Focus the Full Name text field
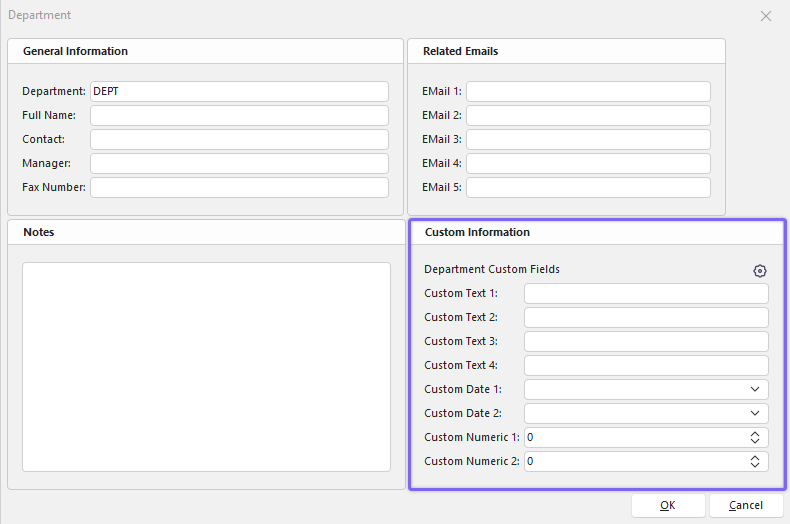The height and width of the screenshot is (524, 790). (x=239, y=115)
